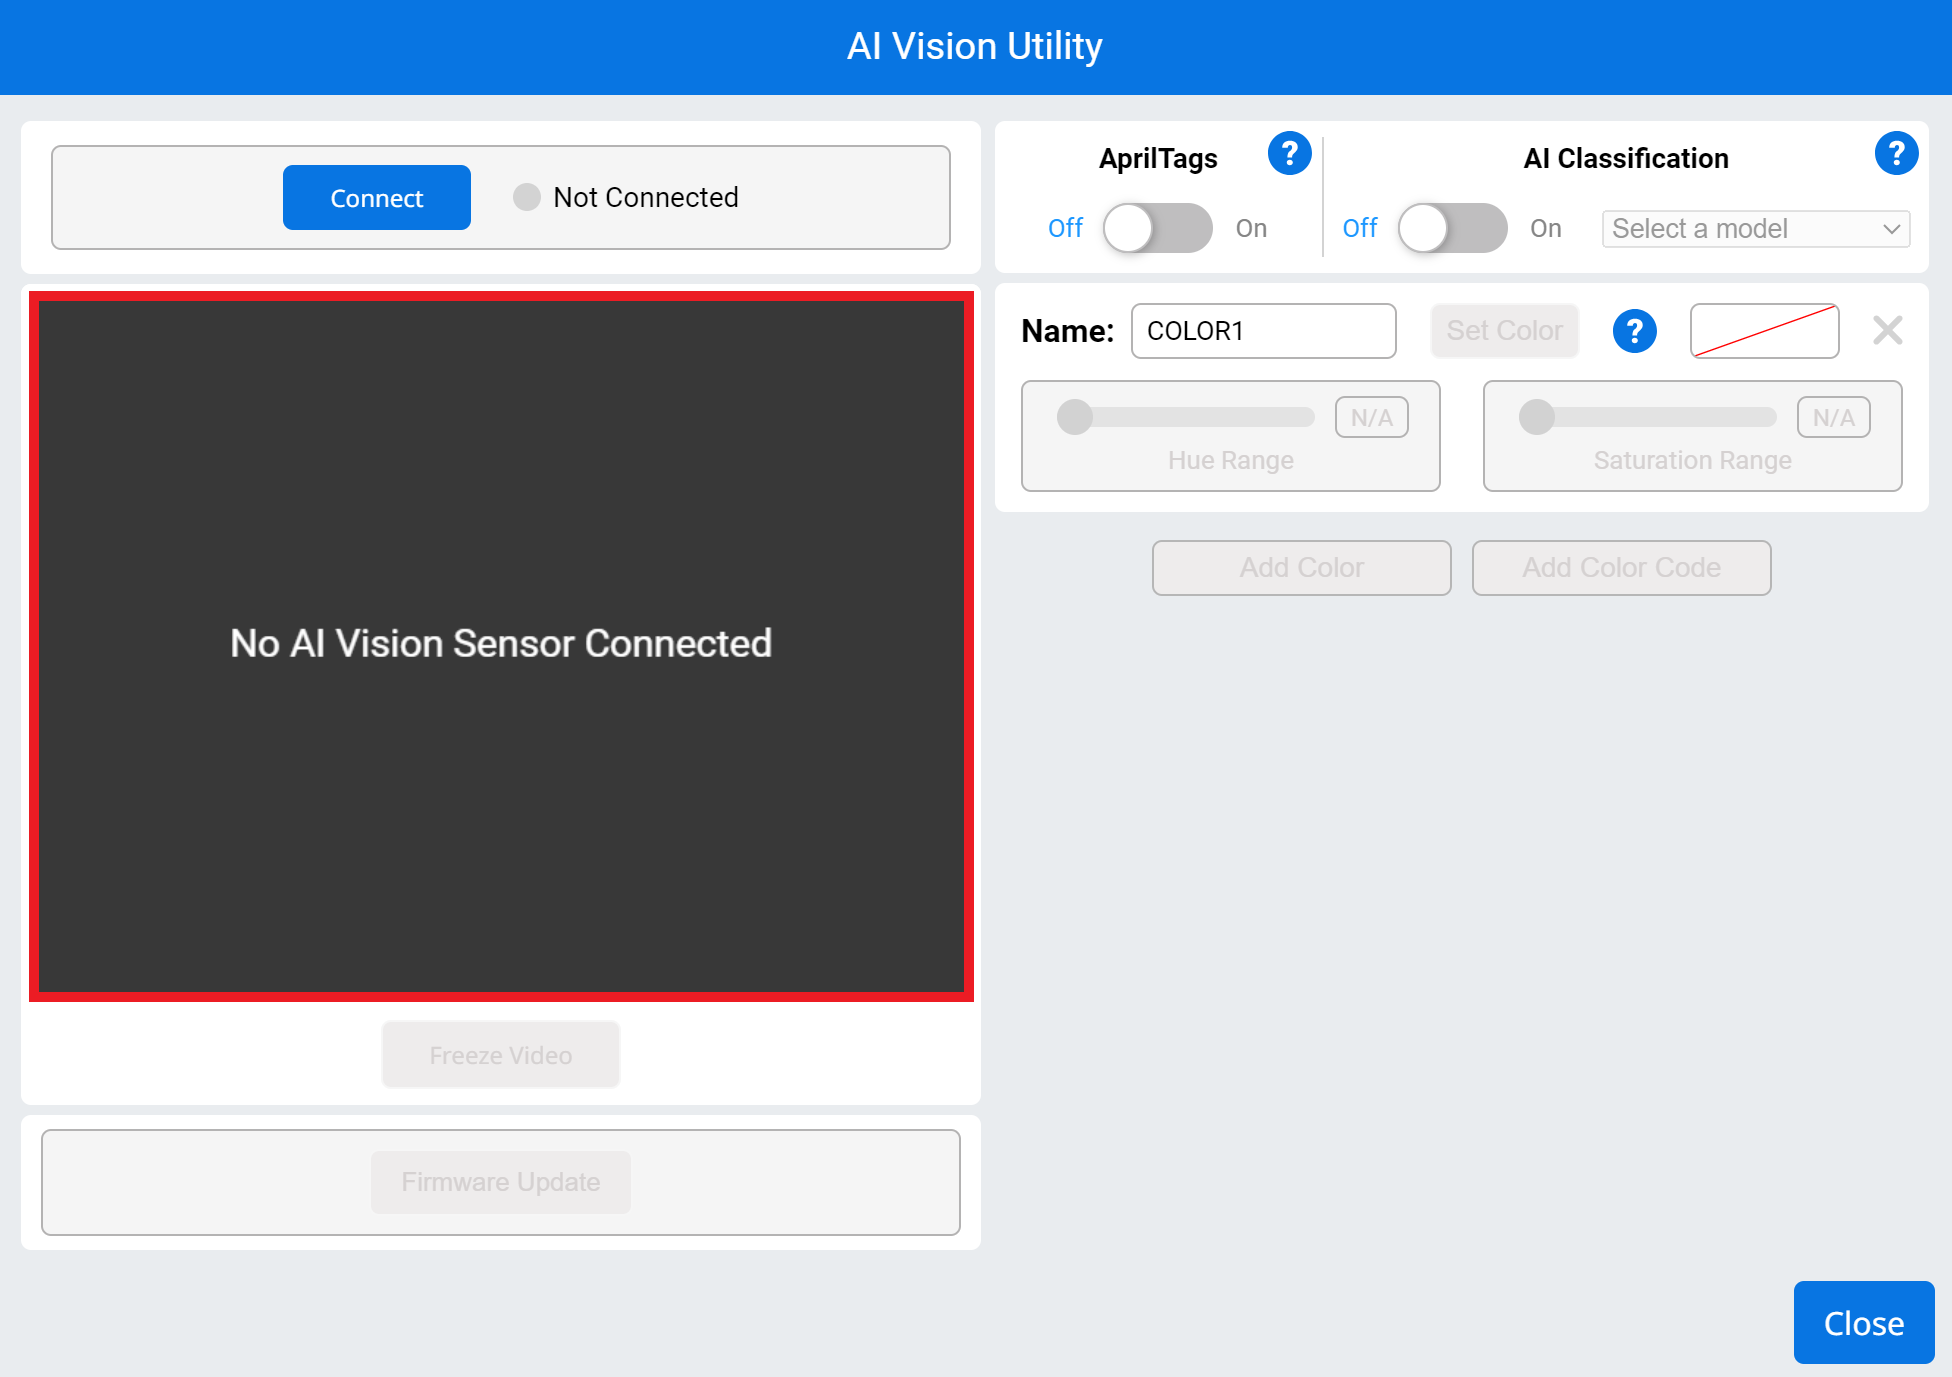Enable AI Classification

point(1451,228)
